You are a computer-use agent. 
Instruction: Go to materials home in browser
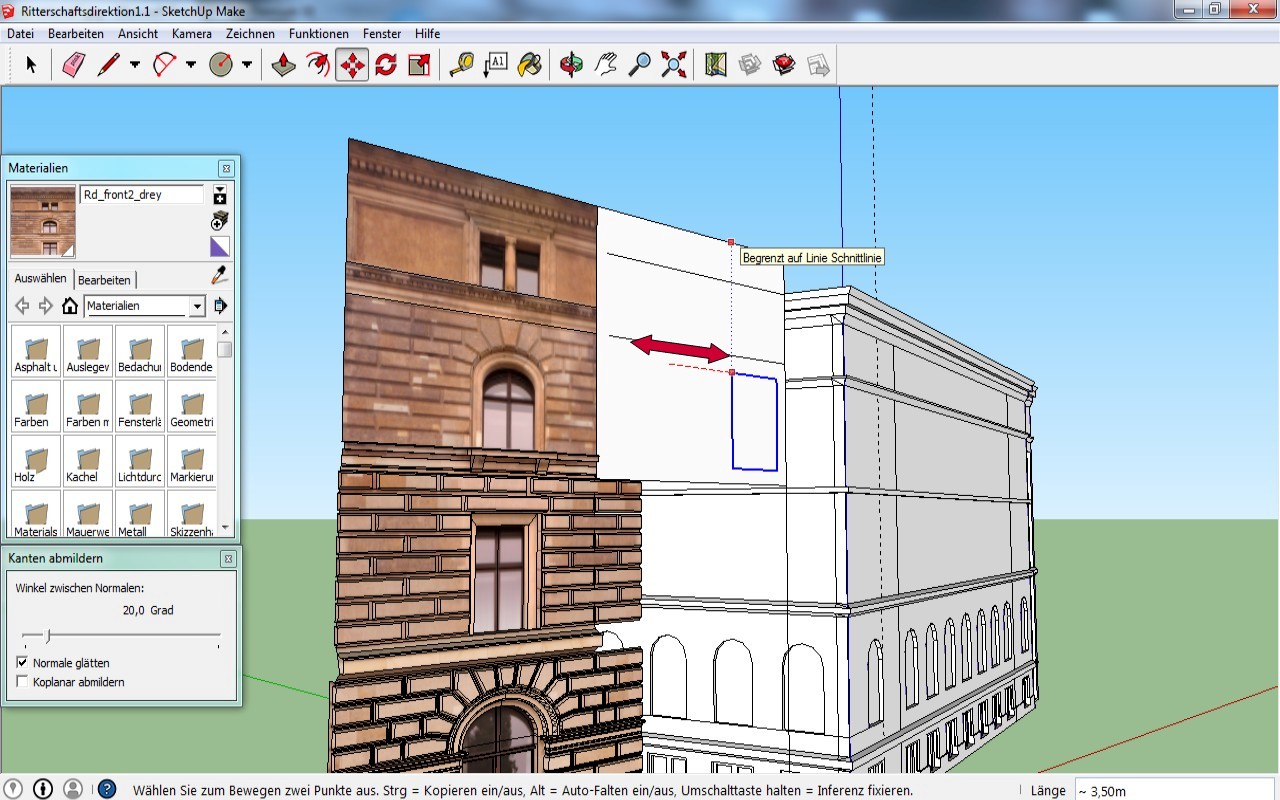[70, 306]
